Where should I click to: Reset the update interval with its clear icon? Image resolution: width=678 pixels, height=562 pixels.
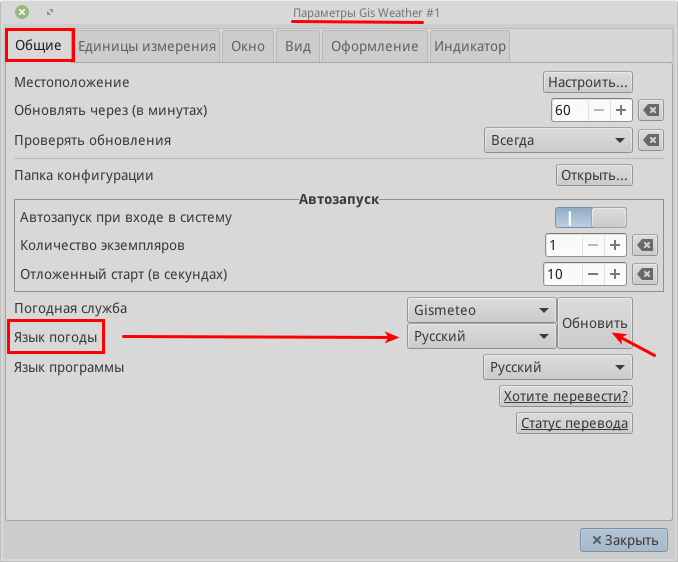(651, 110)
